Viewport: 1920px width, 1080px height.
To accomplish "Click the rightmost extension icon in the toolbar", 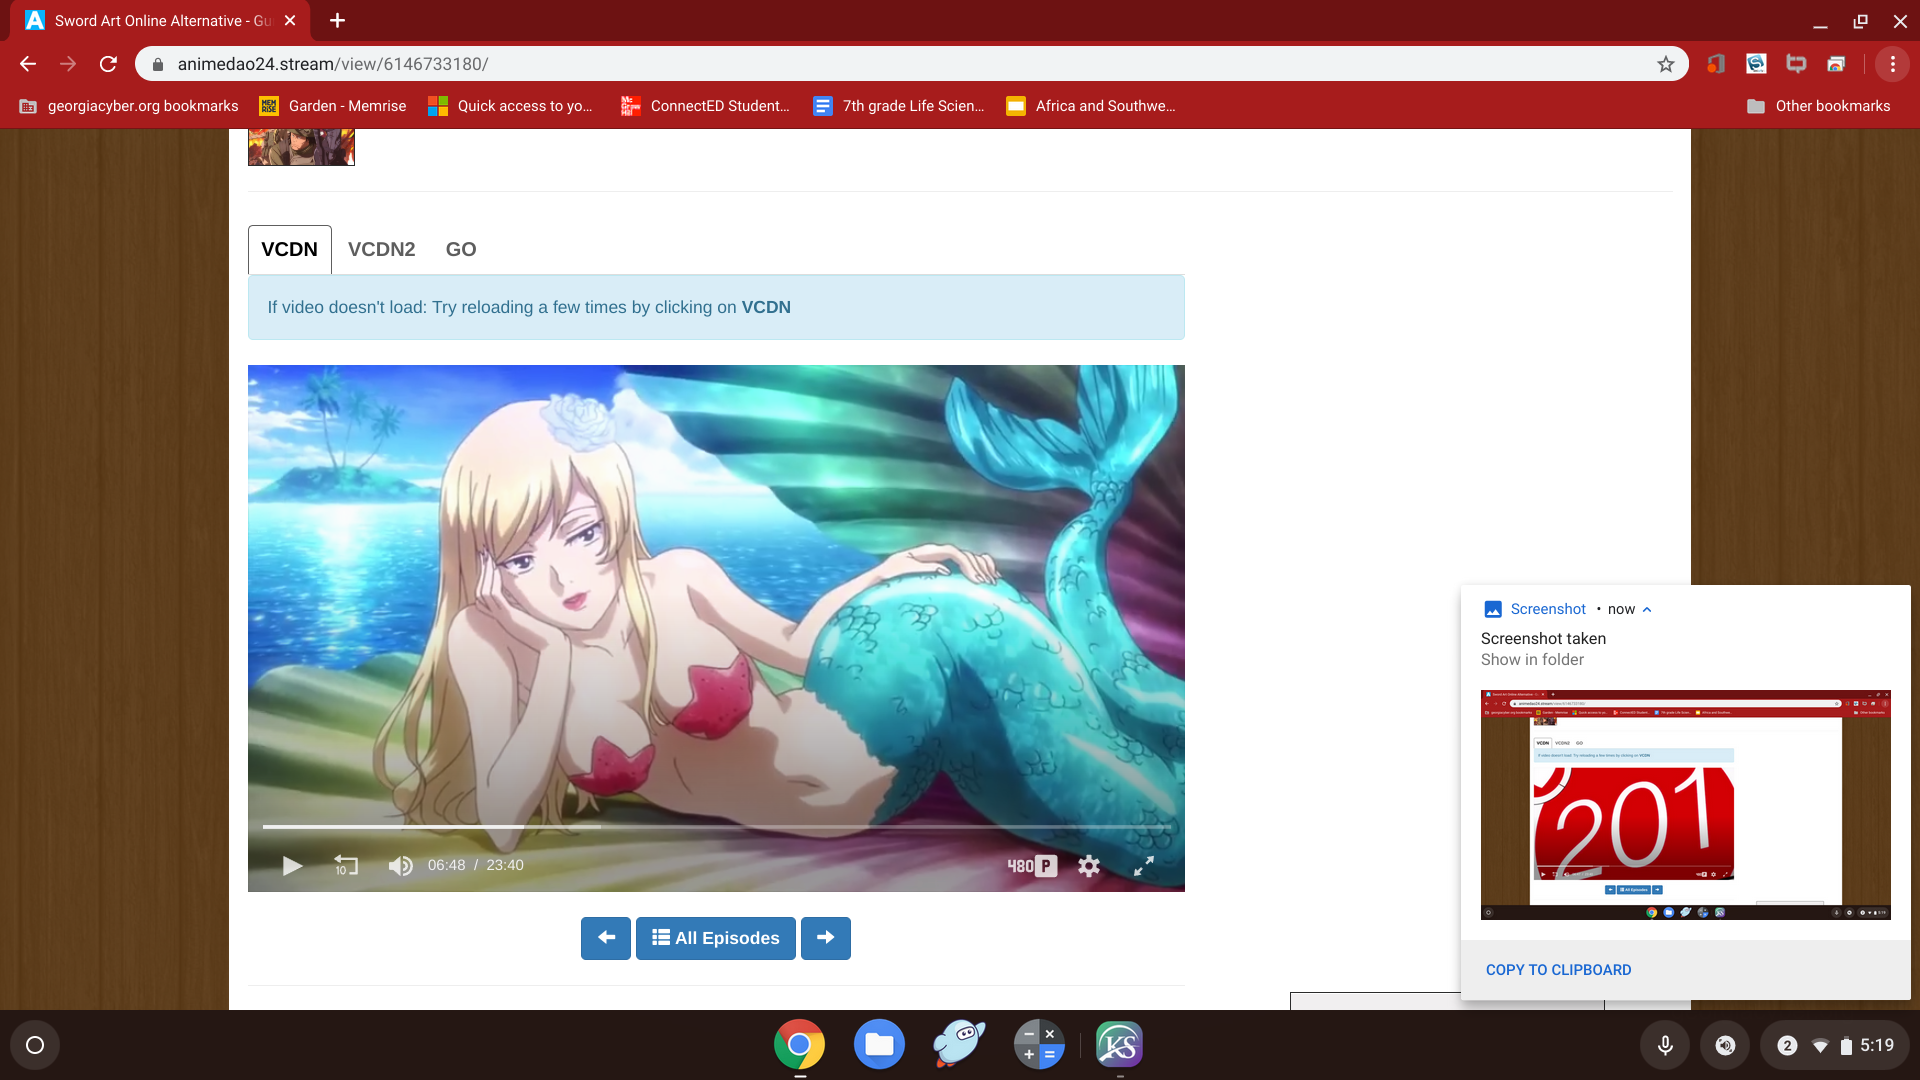I will tap(1836, 64).
